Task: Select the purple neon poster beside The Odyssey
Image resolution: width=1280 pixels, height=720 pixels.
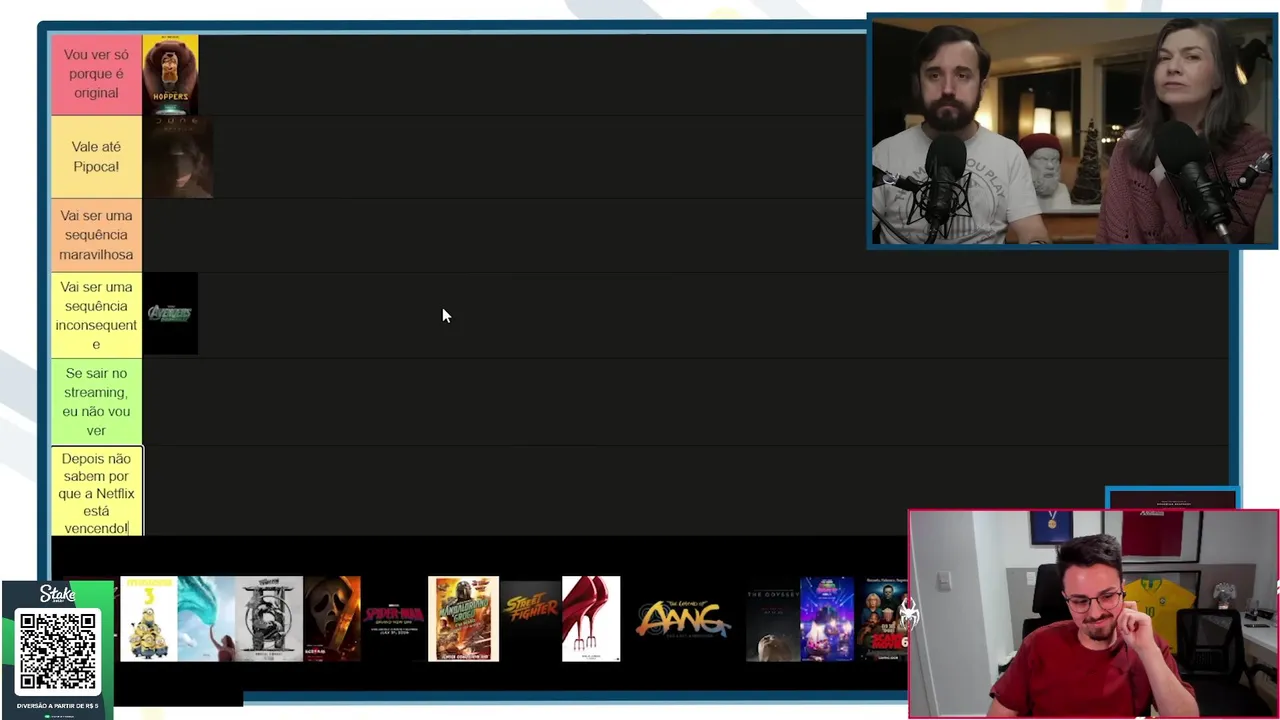Action: click(x=827, y=618)
